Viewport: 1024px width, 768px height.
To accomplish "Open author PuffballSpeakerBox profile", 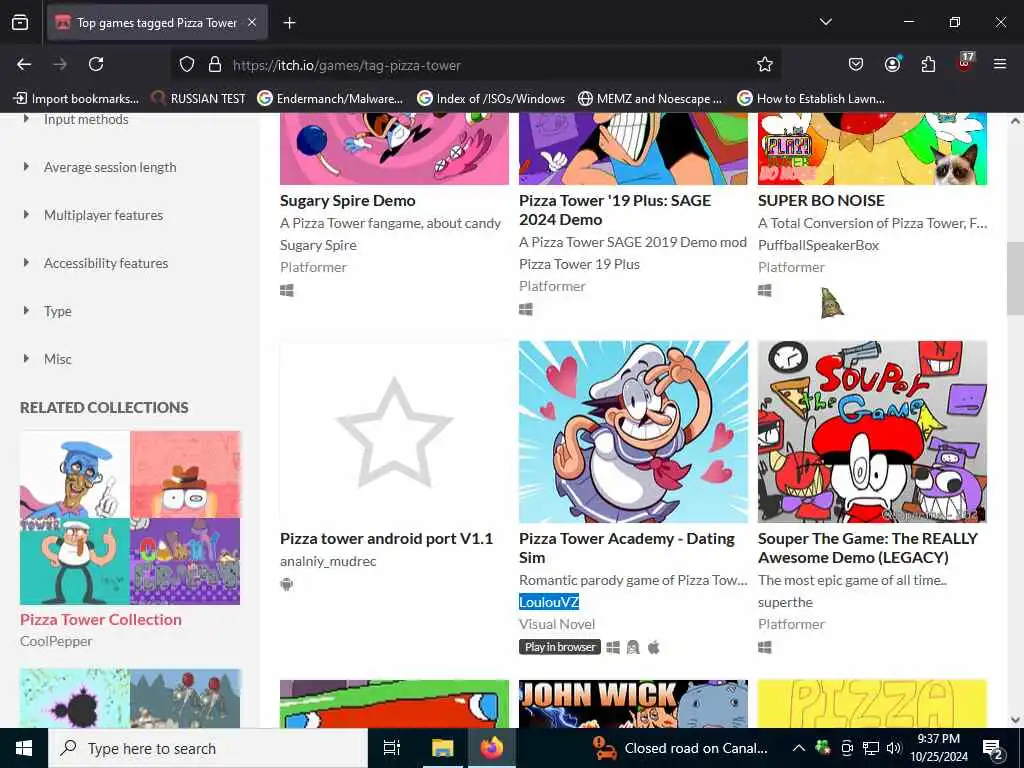I will point(818,245).
